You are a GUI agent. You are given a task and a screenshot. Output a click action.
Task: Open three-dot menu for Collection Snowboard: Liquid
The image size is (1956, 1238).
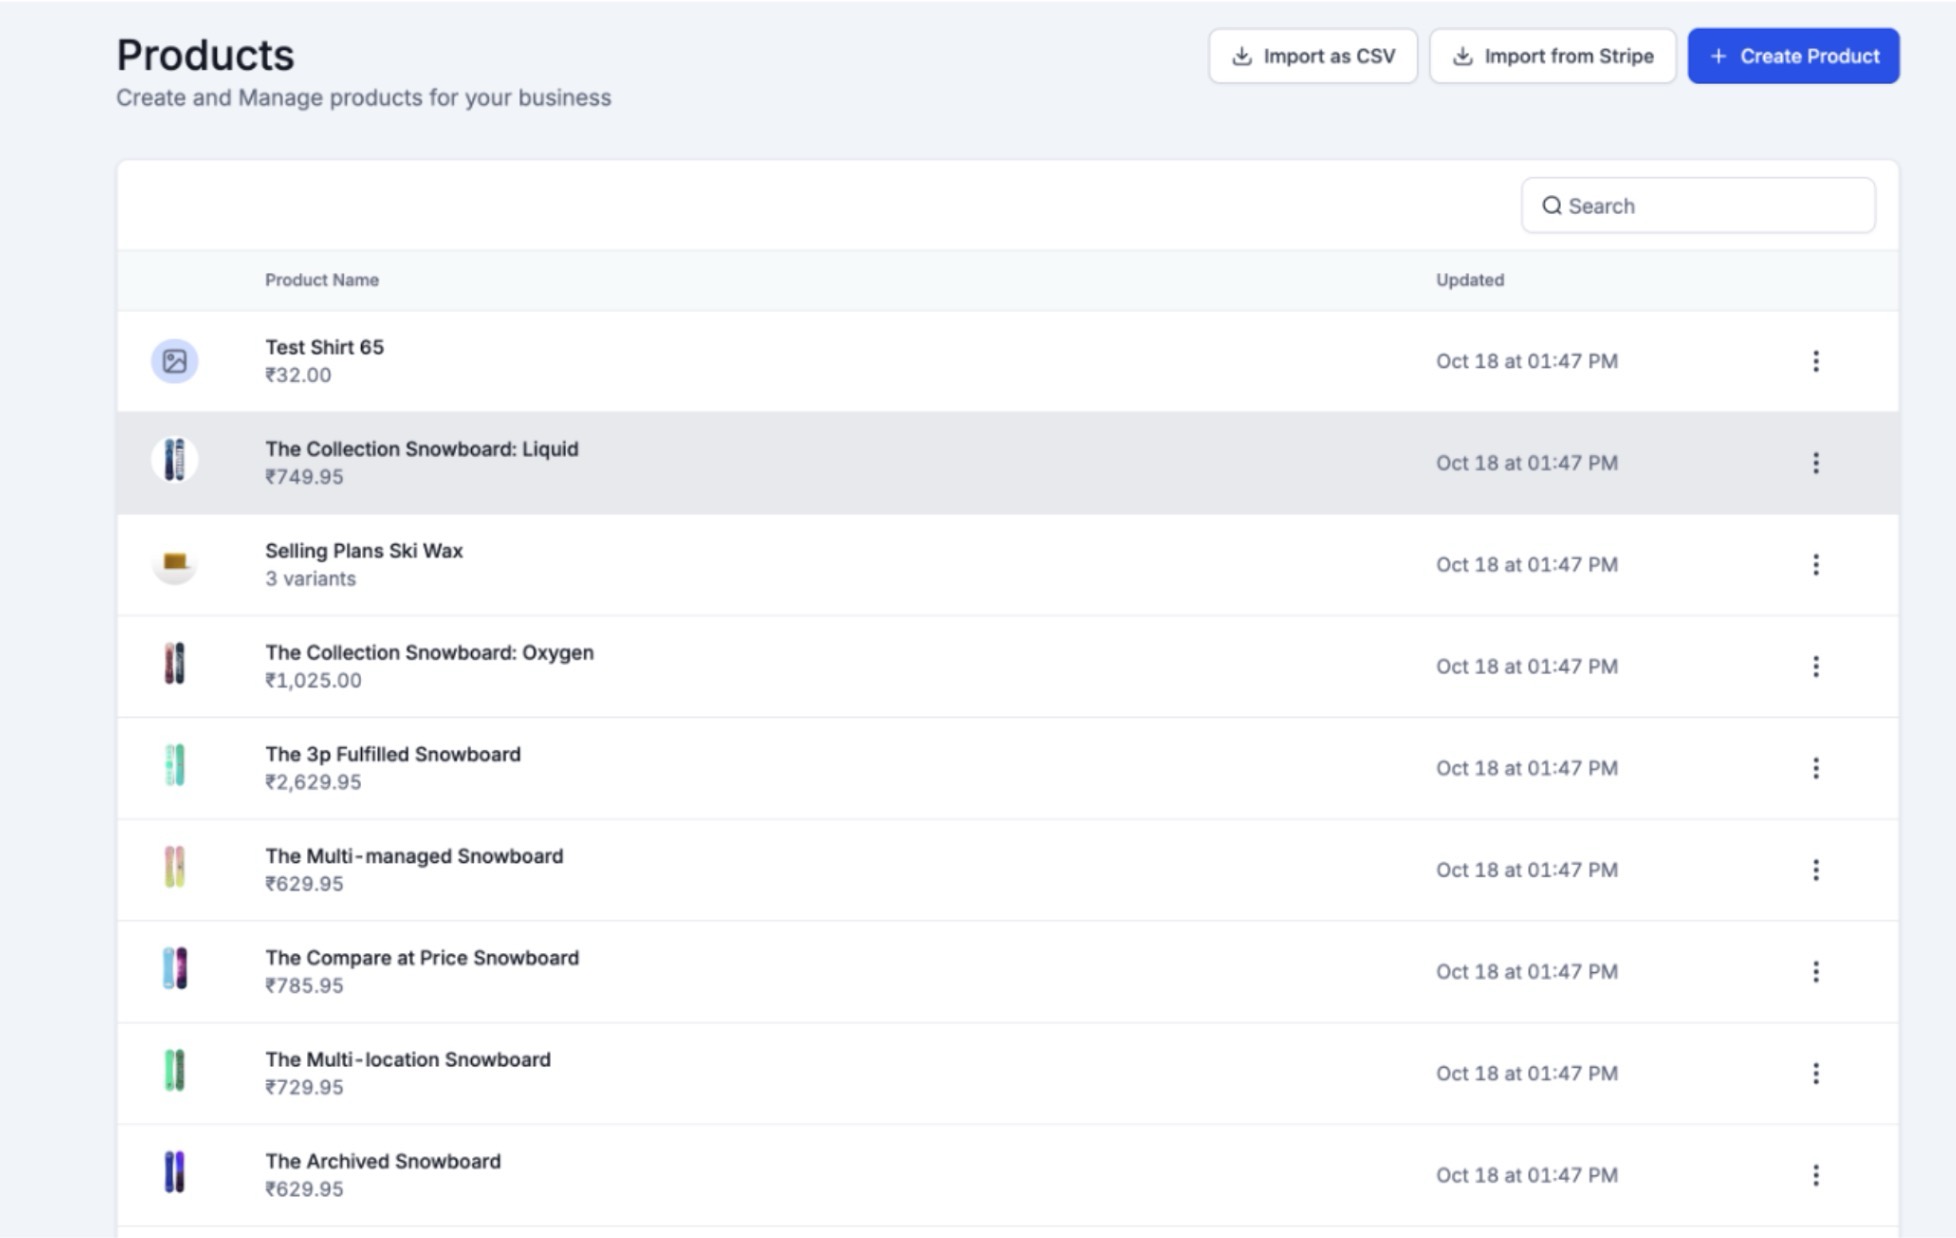(1815, 463)
